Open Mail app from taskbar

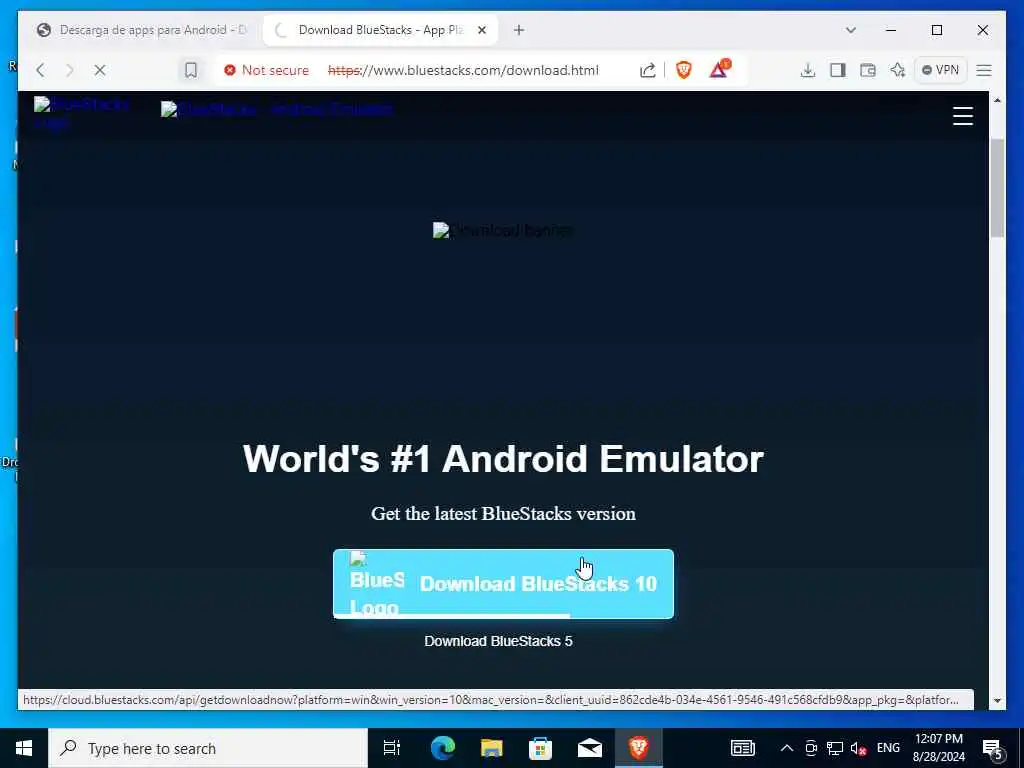(x=589, y=748)
